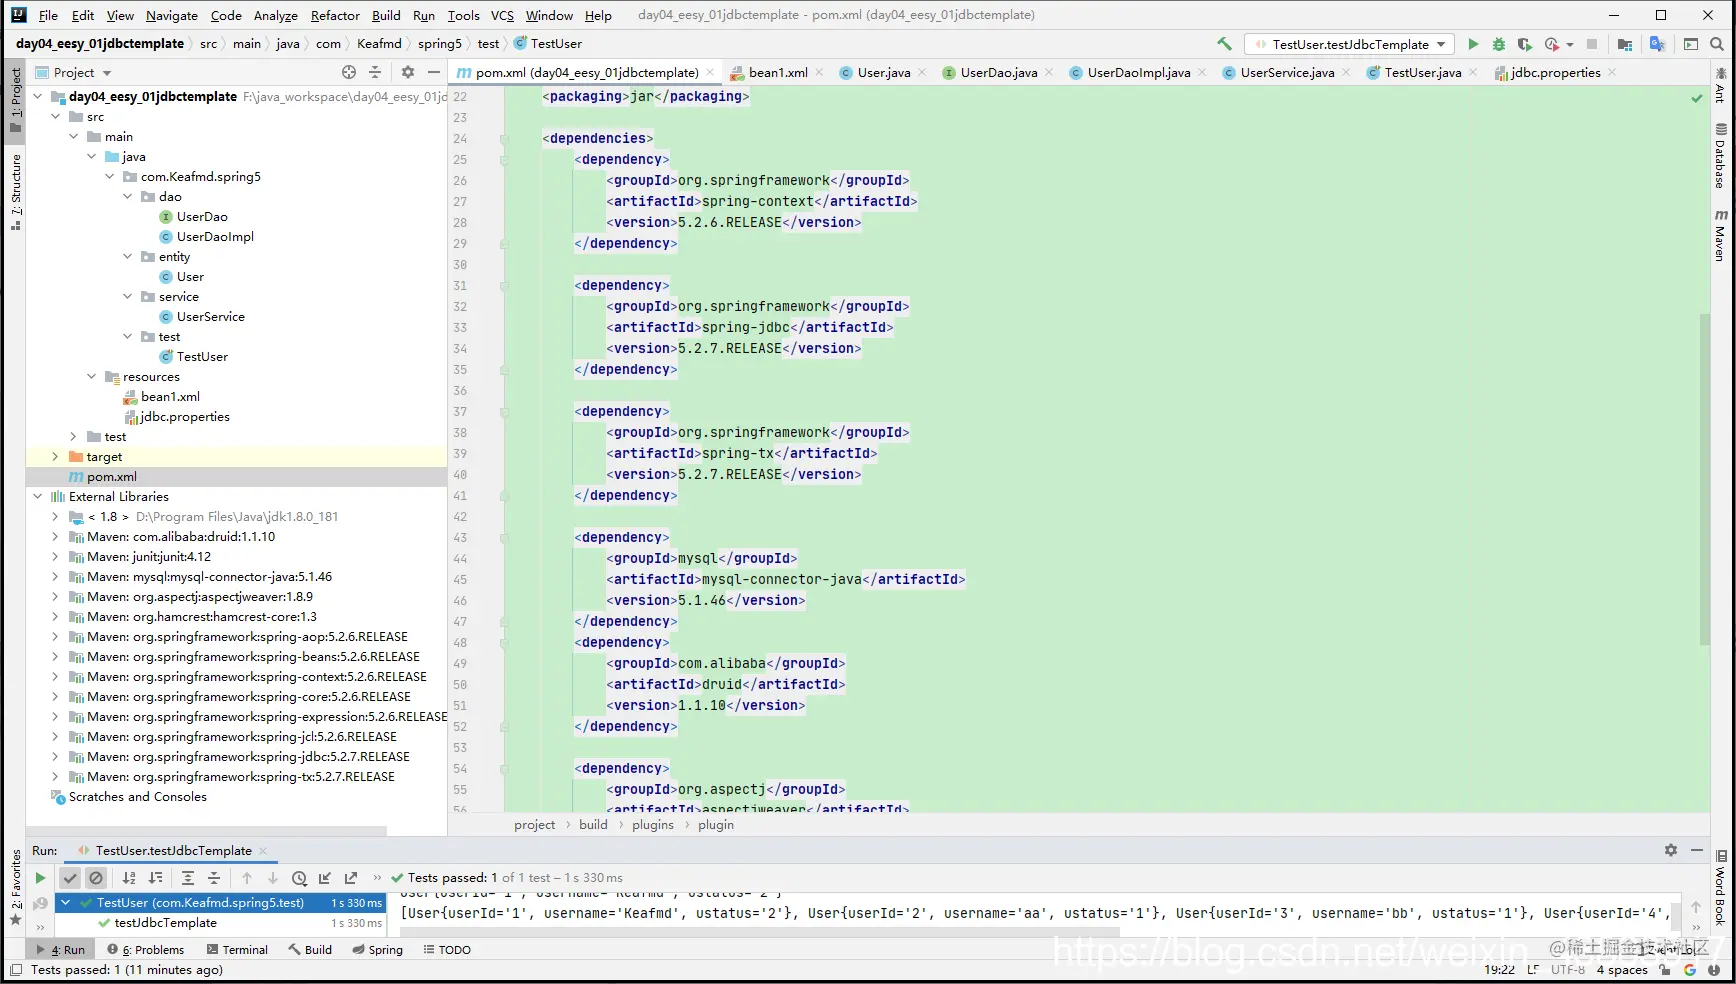Open Run panel settings gear
This screenshot has width=1736, height=984.
tap(1671, 850)
